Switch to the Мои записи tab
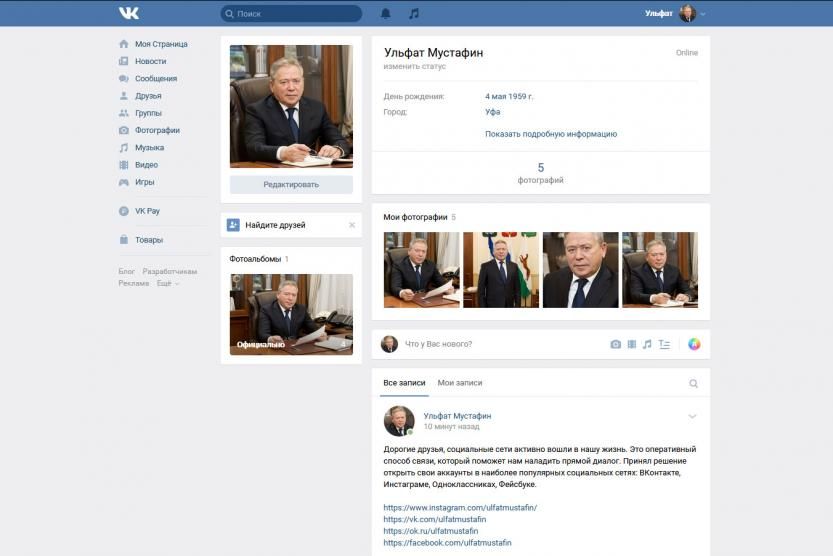 tap(460, 383)
